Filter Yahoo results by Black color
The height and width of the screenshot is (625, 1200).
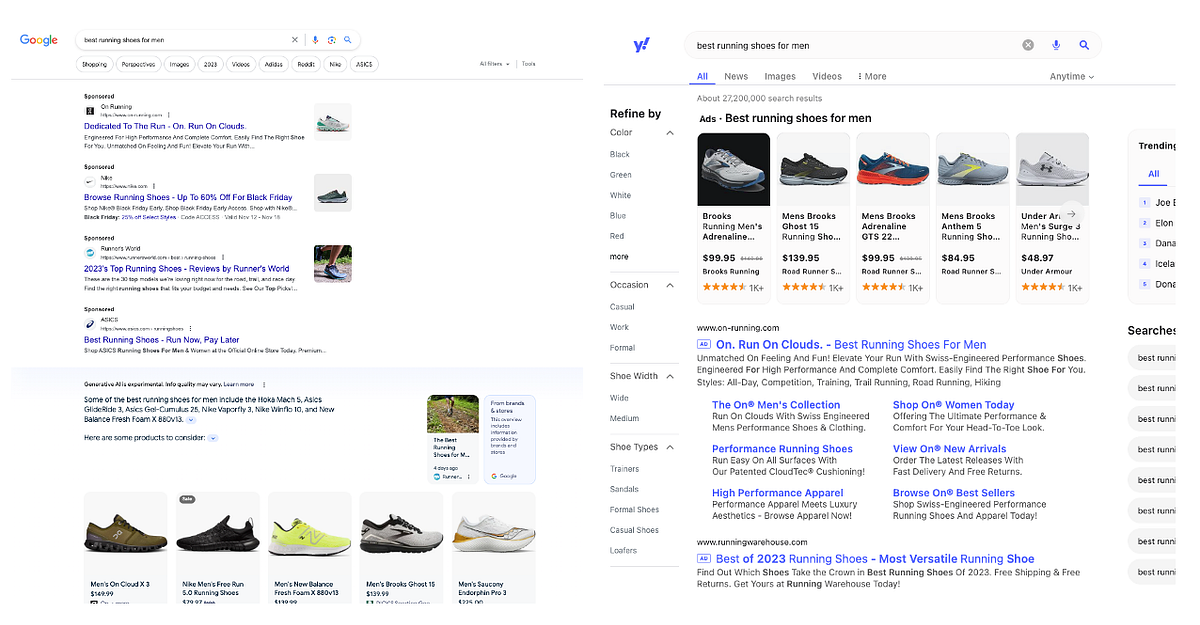point(619,154)
